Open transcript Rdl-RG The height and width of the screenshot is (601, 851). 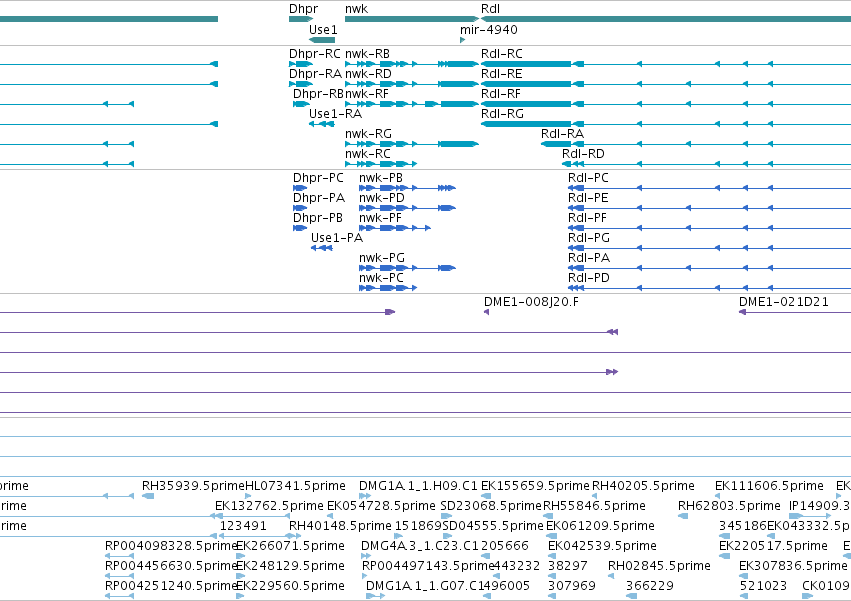(x=503, y=114)
